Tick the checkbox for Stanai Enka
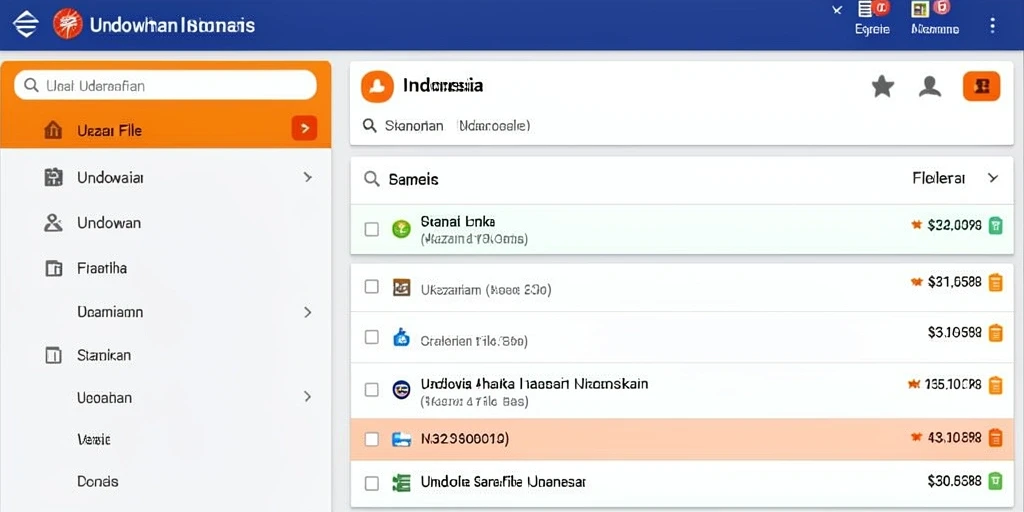This screenshot has height=512, width=1024. 372,229
